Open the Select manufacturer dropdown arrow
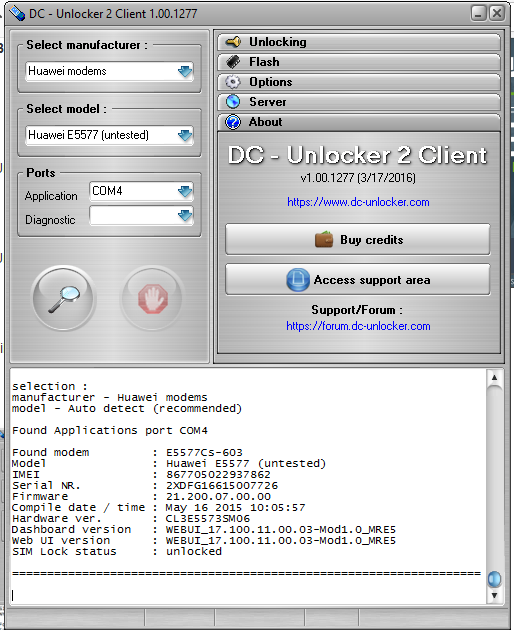The image size is (514, 630). 185,72
